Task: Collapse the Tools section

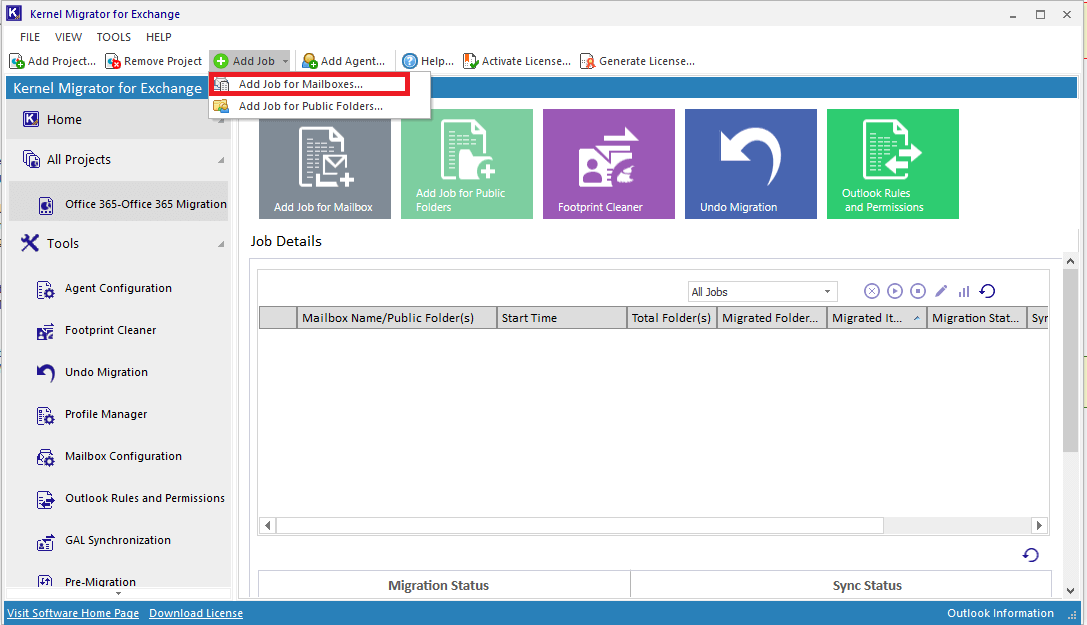Action: pos(221,244)
